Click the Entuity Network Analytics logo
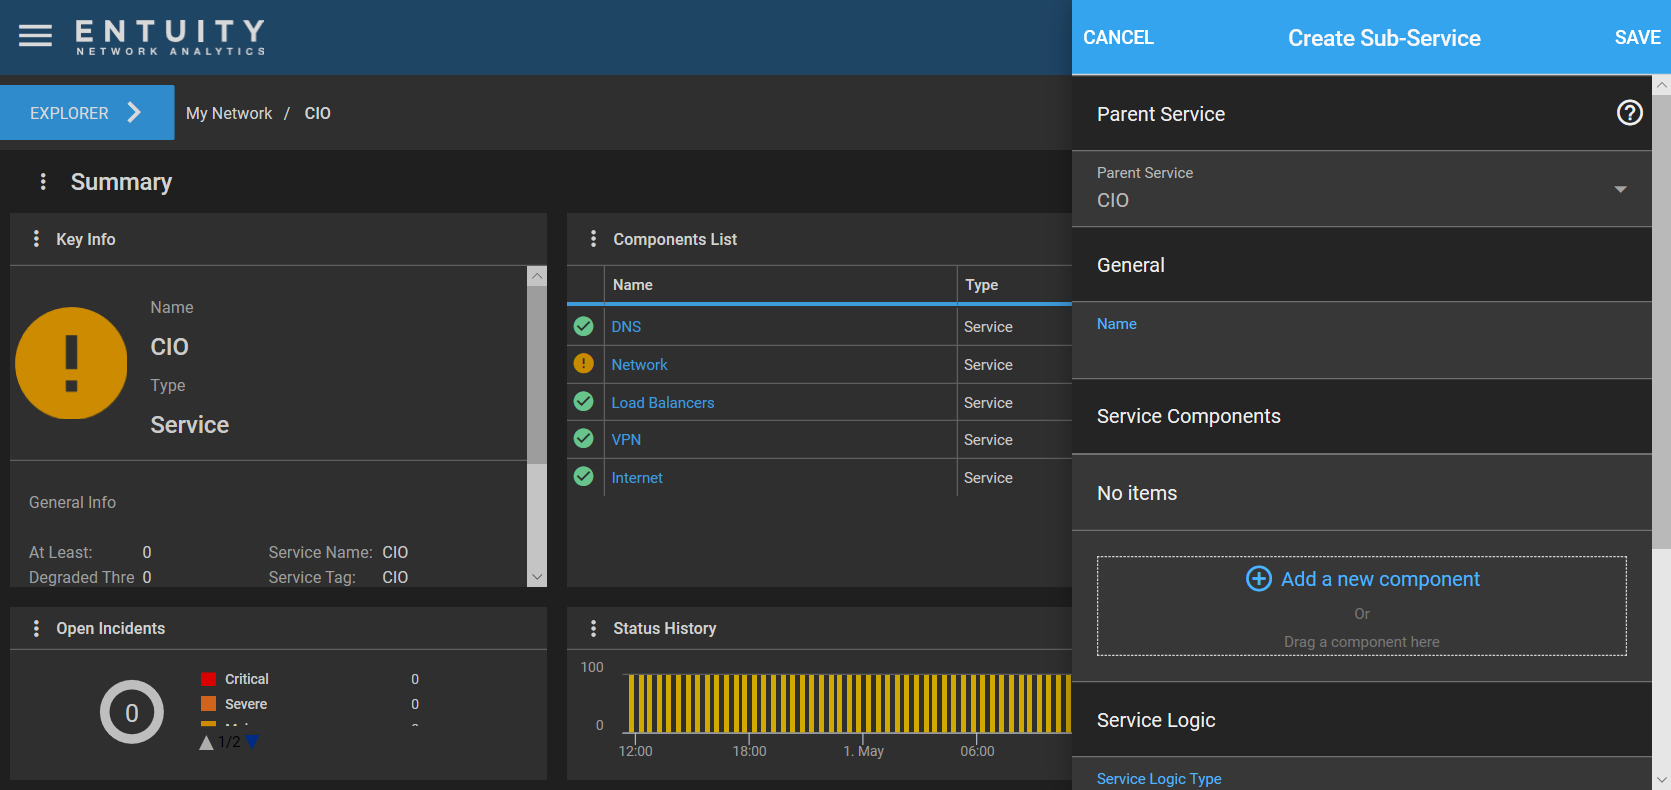This screenshot has width=1671, height=790. (170, 37)
